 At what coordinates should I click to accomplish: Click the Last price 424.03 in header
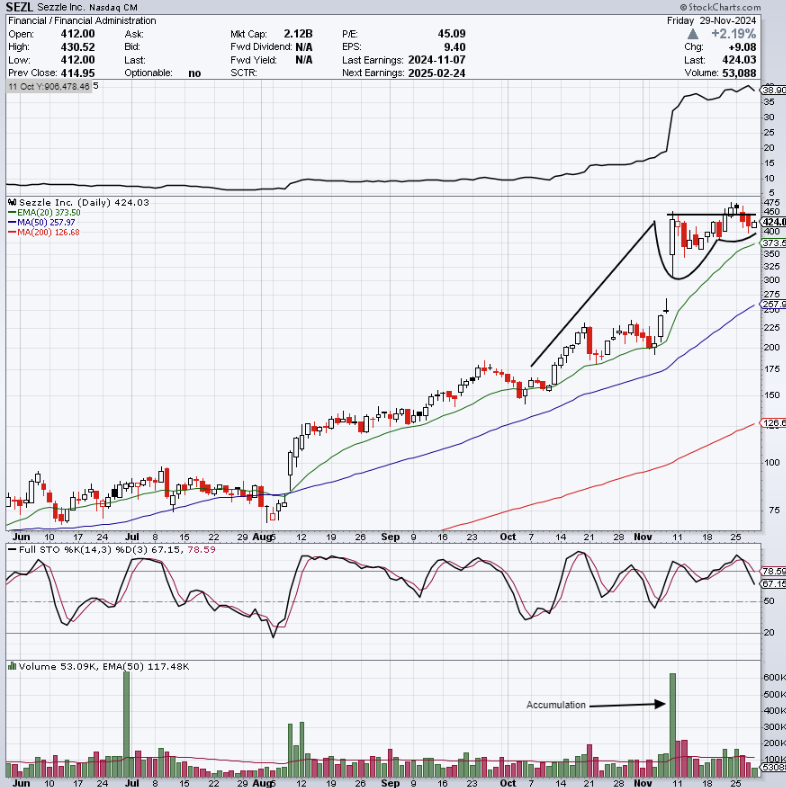click(739, 60)
